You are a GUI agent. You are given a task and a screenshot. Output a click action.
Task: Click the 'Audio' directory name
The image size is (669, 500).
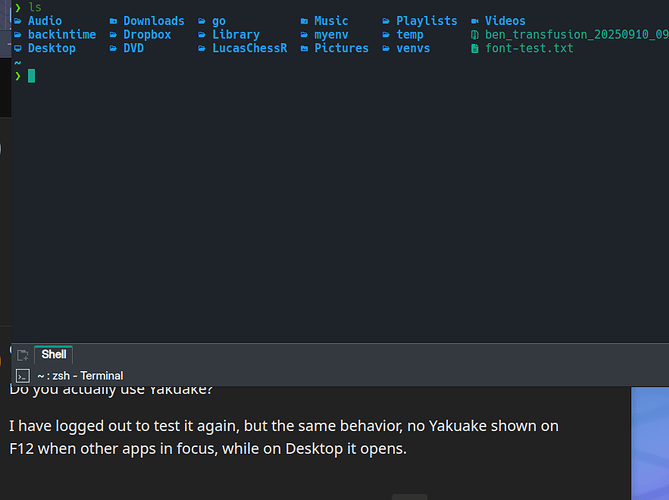pos(45,21)
